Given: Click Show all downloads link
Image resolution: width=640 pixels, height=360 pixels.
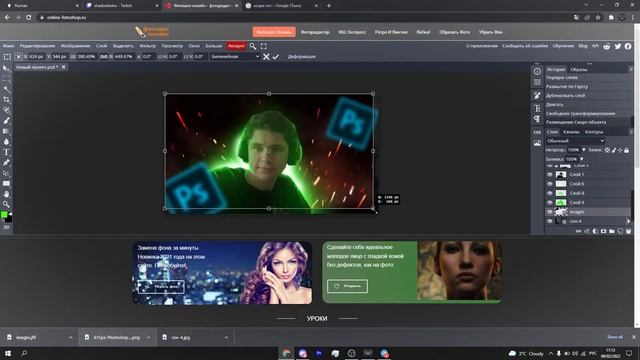Looking at the screenshot, I should point(615,337).
